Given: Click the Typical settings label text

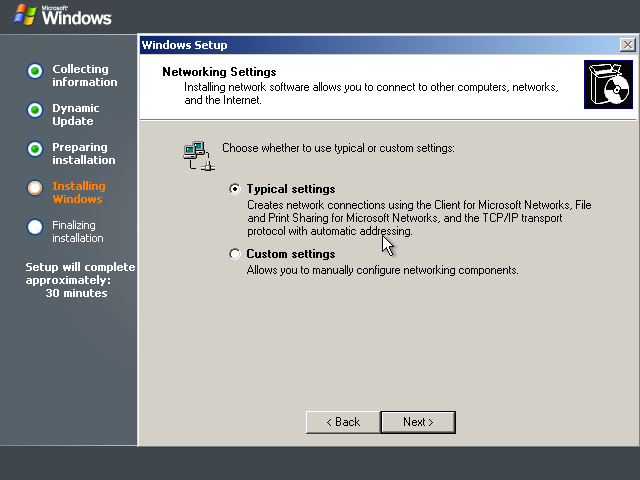Looking at the screenshot, I should pyautogui.click(x=291, y=189).
